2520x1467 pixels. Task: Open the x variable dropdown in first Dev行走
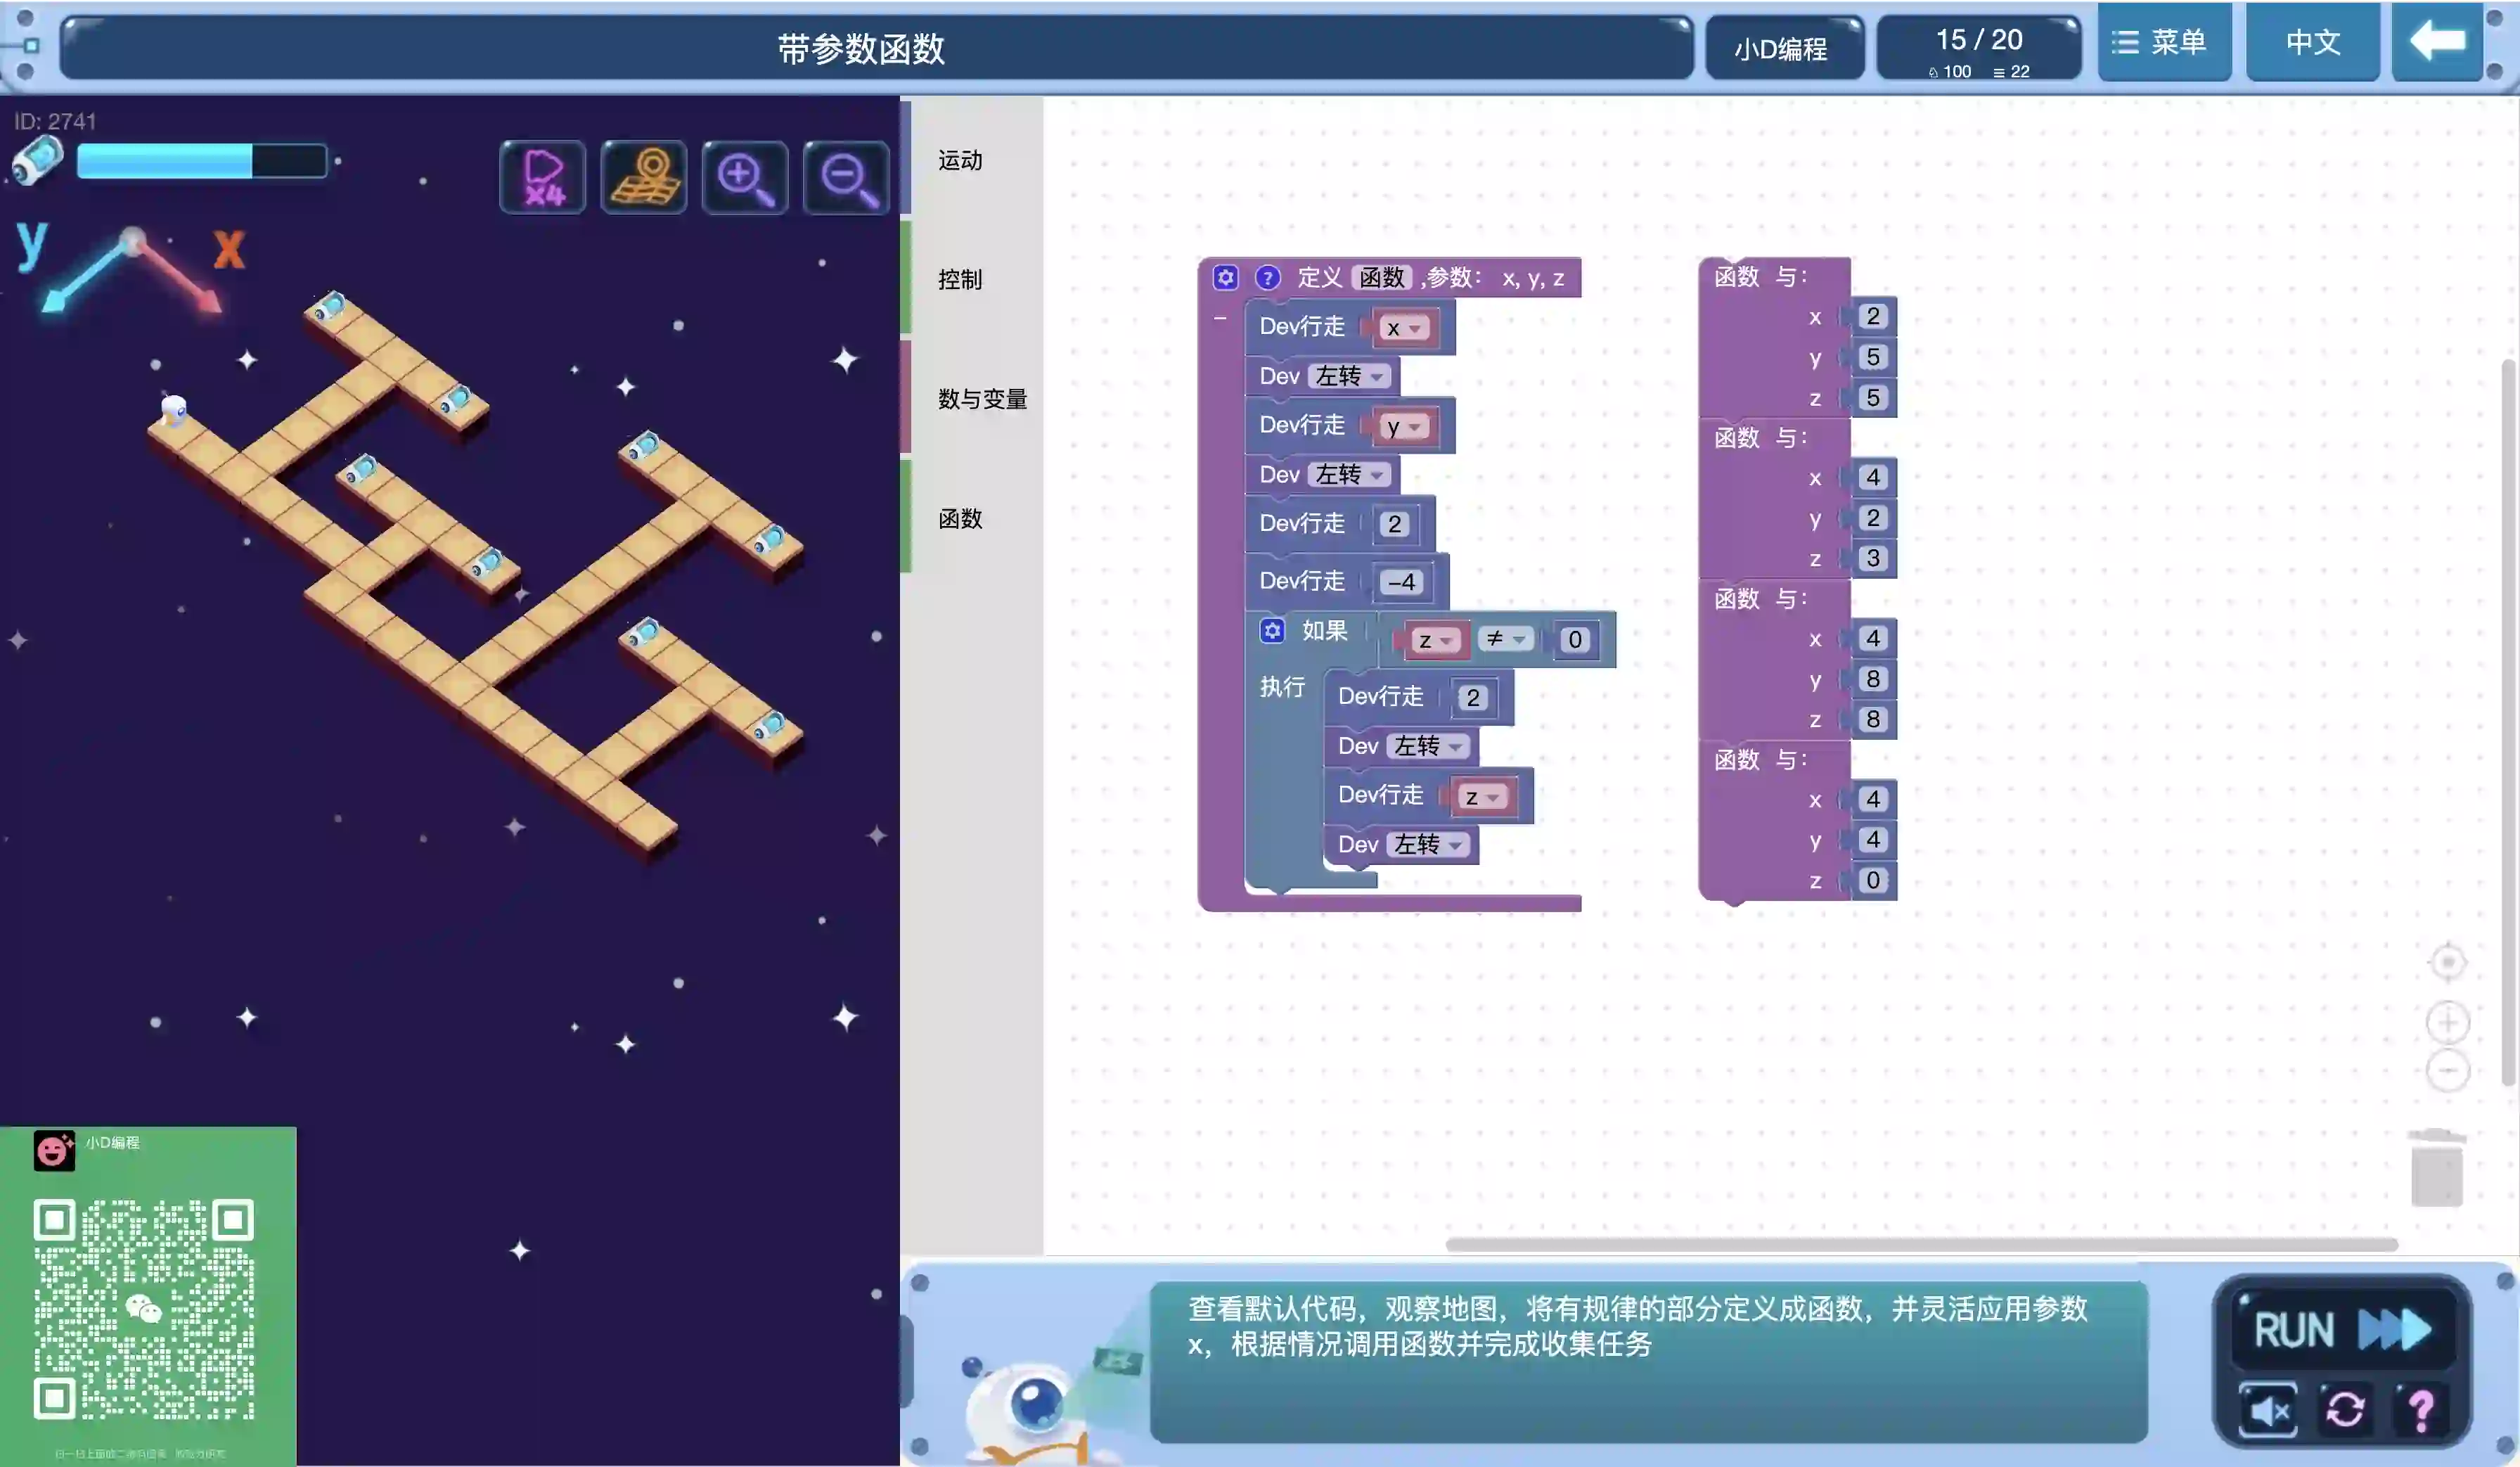(x=1404, y=328)
